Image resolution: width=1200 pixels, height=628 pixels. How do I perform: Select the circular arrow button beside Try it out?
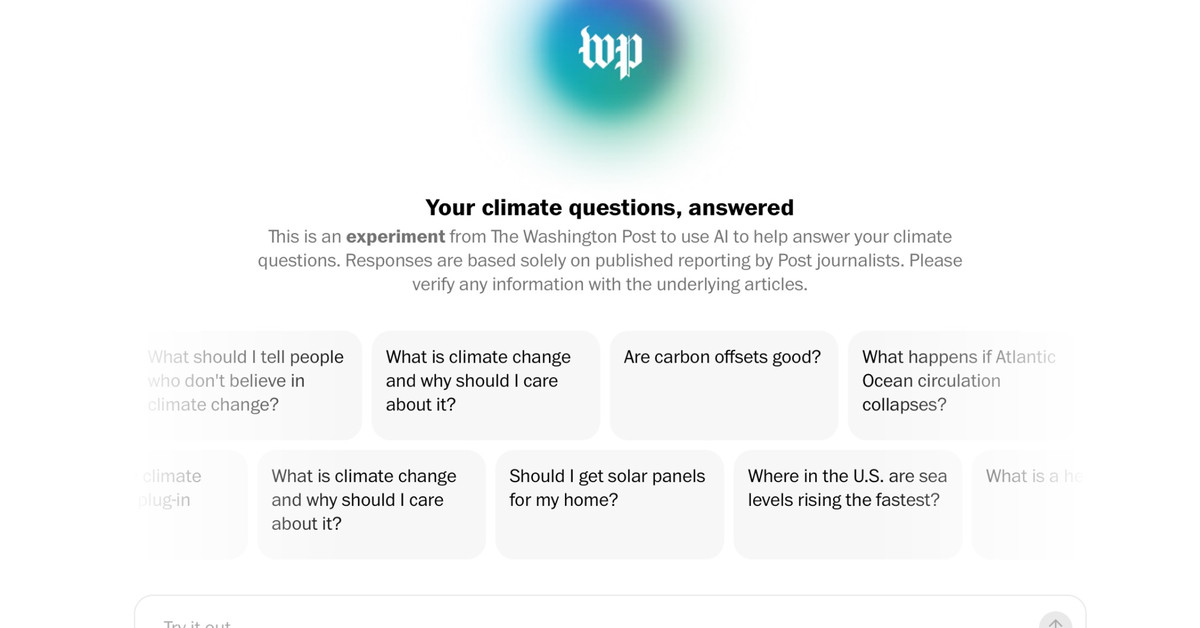click(x=1055, y=623)
